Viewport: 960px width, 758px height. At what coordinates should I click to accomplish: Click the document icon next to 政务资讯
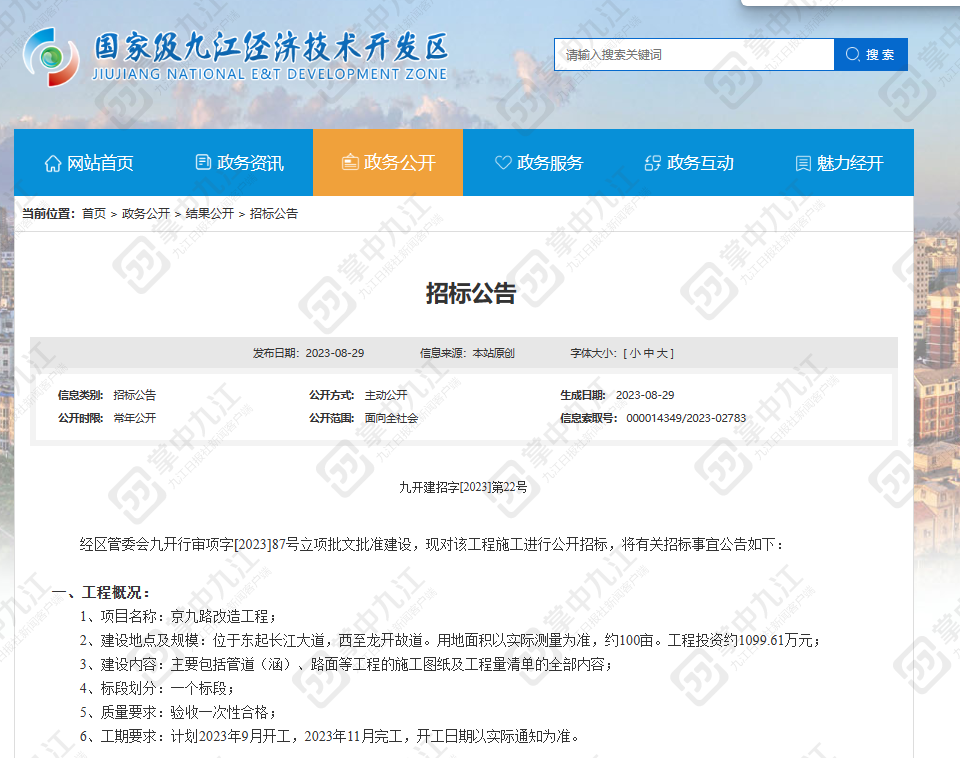[202, 161]
